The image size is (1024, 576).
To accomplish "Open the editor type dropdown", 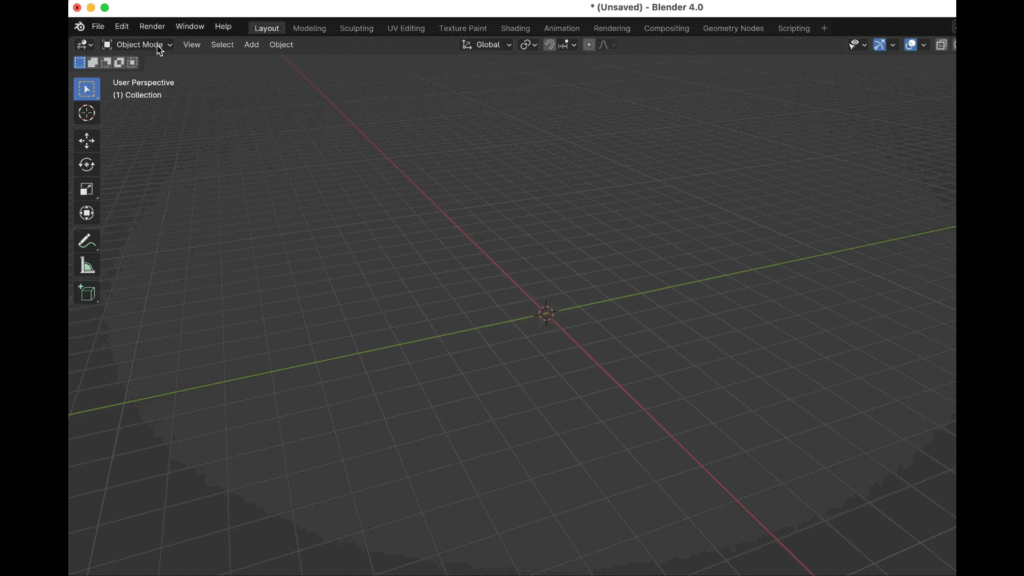I will coord(84,45).
